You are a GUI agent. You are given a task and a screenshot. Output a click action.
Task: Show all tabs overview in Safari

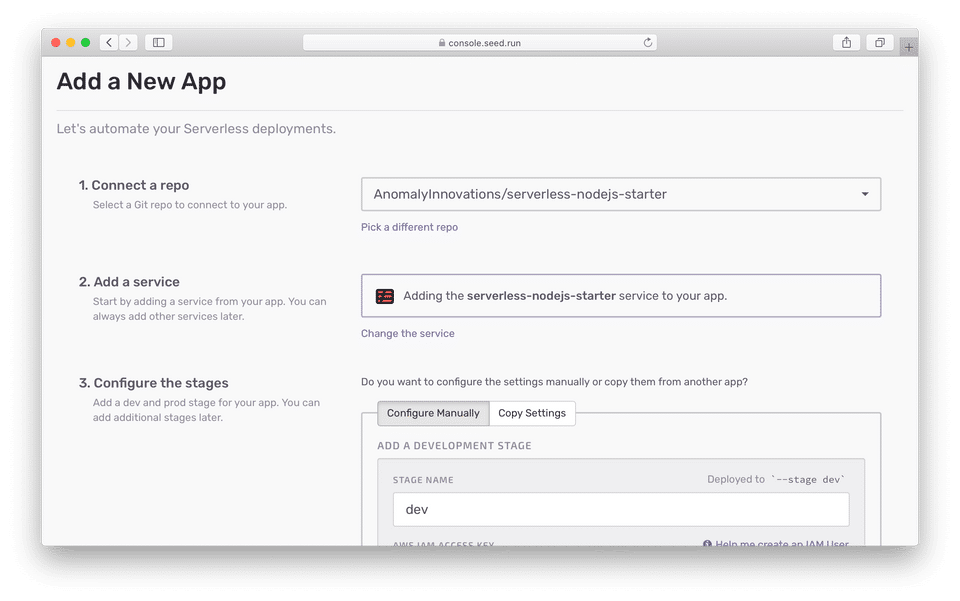pos(880,42)
